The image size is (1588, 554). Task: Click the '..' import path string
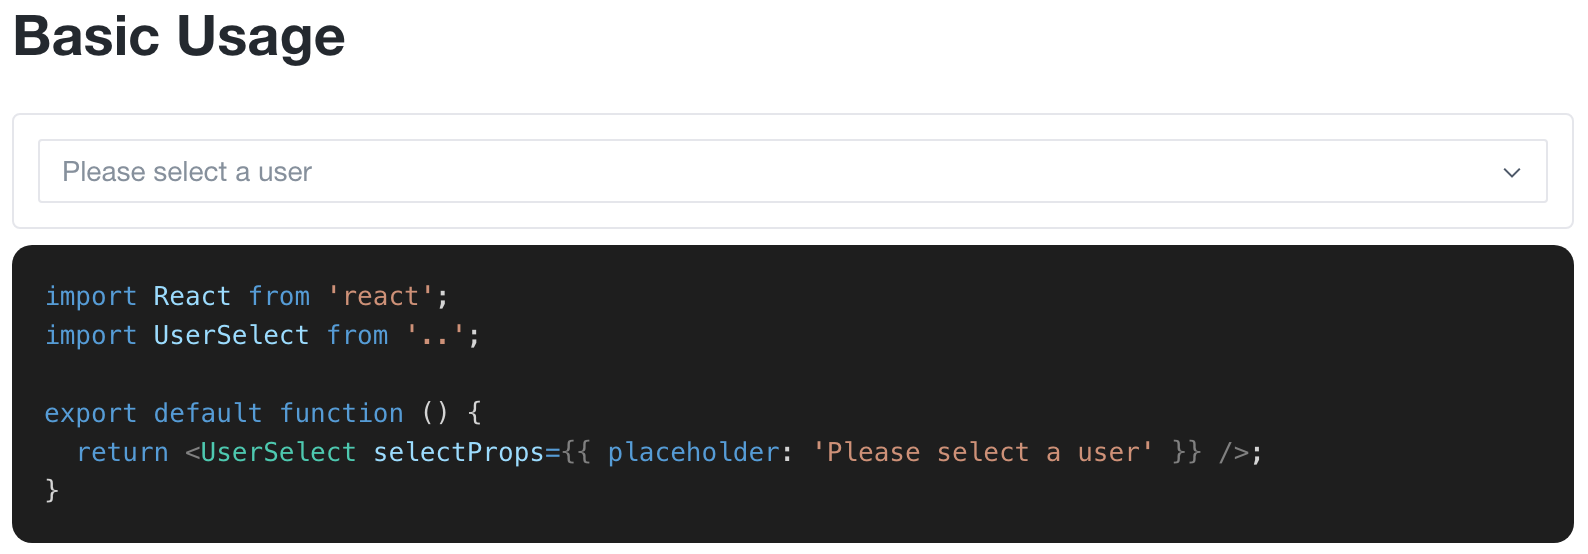pyautogui.click(x=435, y=336)
